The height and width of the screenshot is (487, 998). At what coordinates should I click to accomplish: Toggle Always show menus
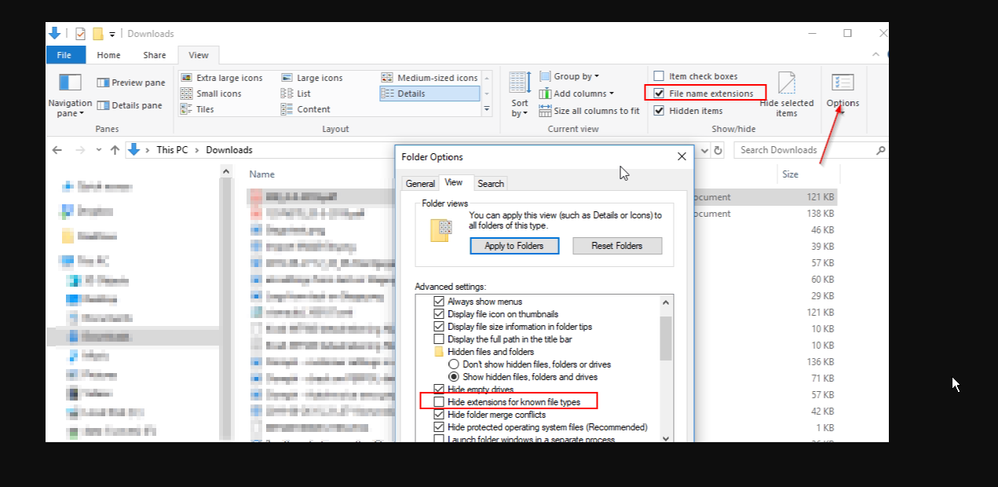point(439,301)
